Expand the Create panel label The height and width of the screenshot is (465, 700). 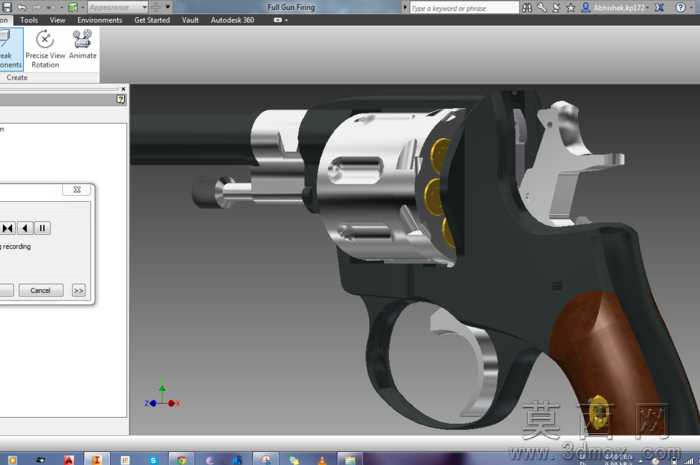click(x=17, y=77)
